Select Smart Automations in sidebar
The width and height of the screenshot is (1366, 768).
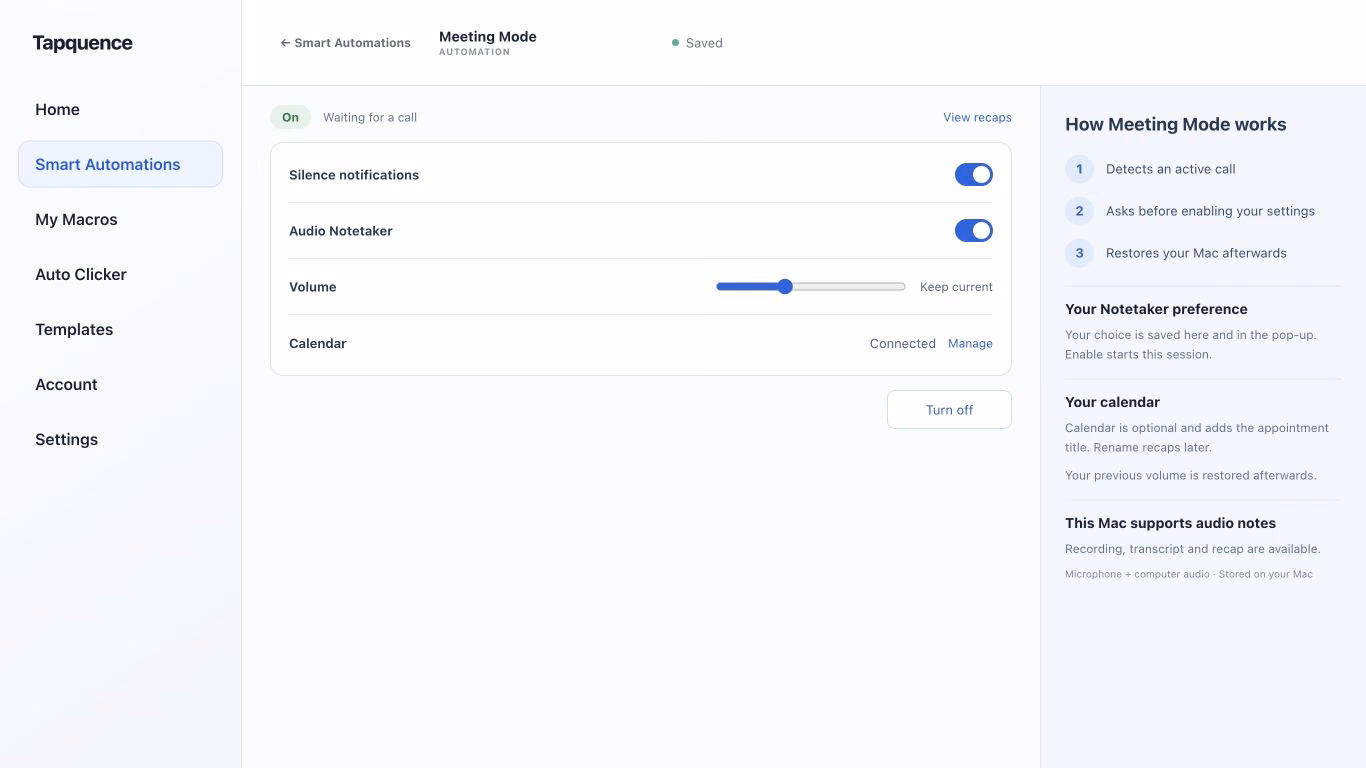coord(120,164)
